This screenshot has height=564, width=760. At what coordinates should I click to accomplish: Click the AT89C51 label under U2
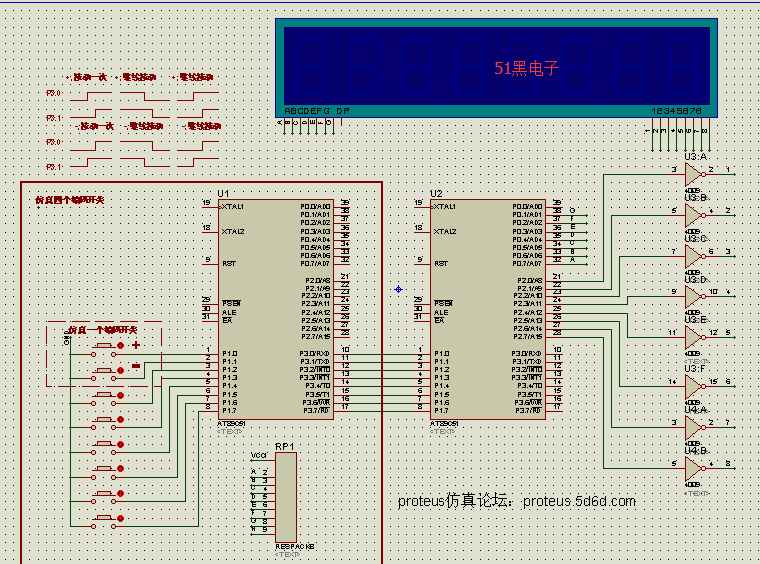[x=444, y=424]
